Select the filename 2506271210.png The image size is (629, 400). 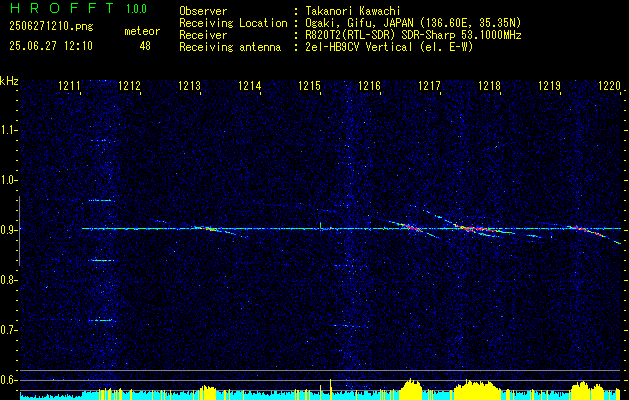click(x=51, y=27)
